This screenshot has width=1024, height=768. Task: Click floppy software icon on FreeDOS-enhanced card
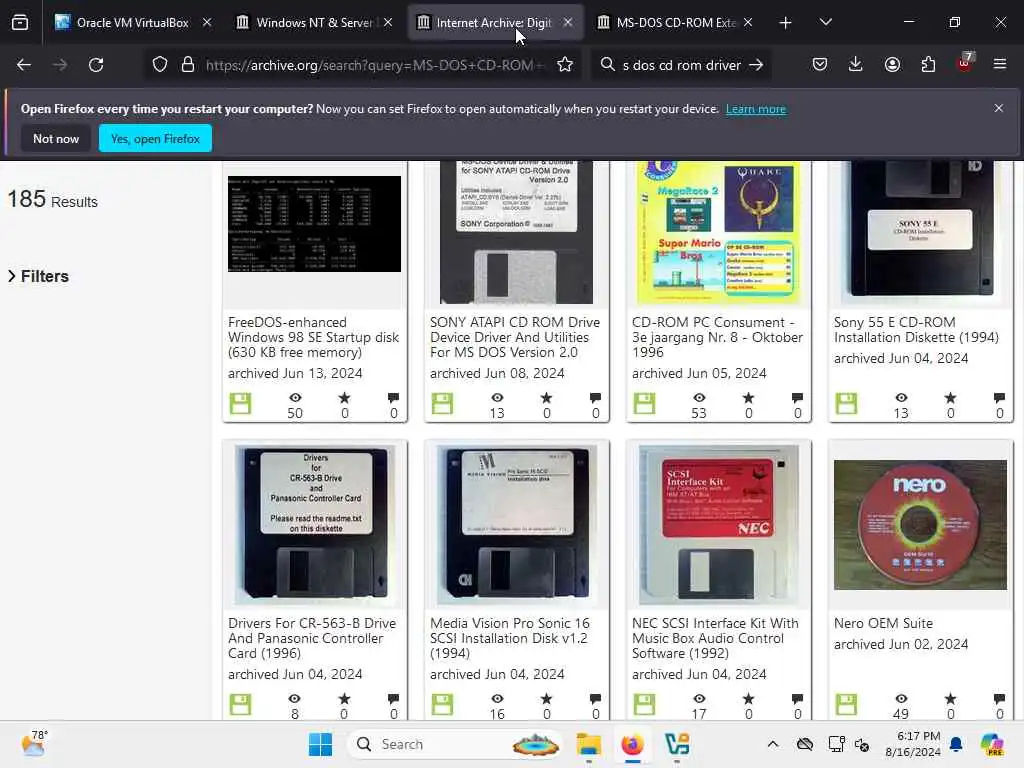pyautogui.click(x=240, y=404)
